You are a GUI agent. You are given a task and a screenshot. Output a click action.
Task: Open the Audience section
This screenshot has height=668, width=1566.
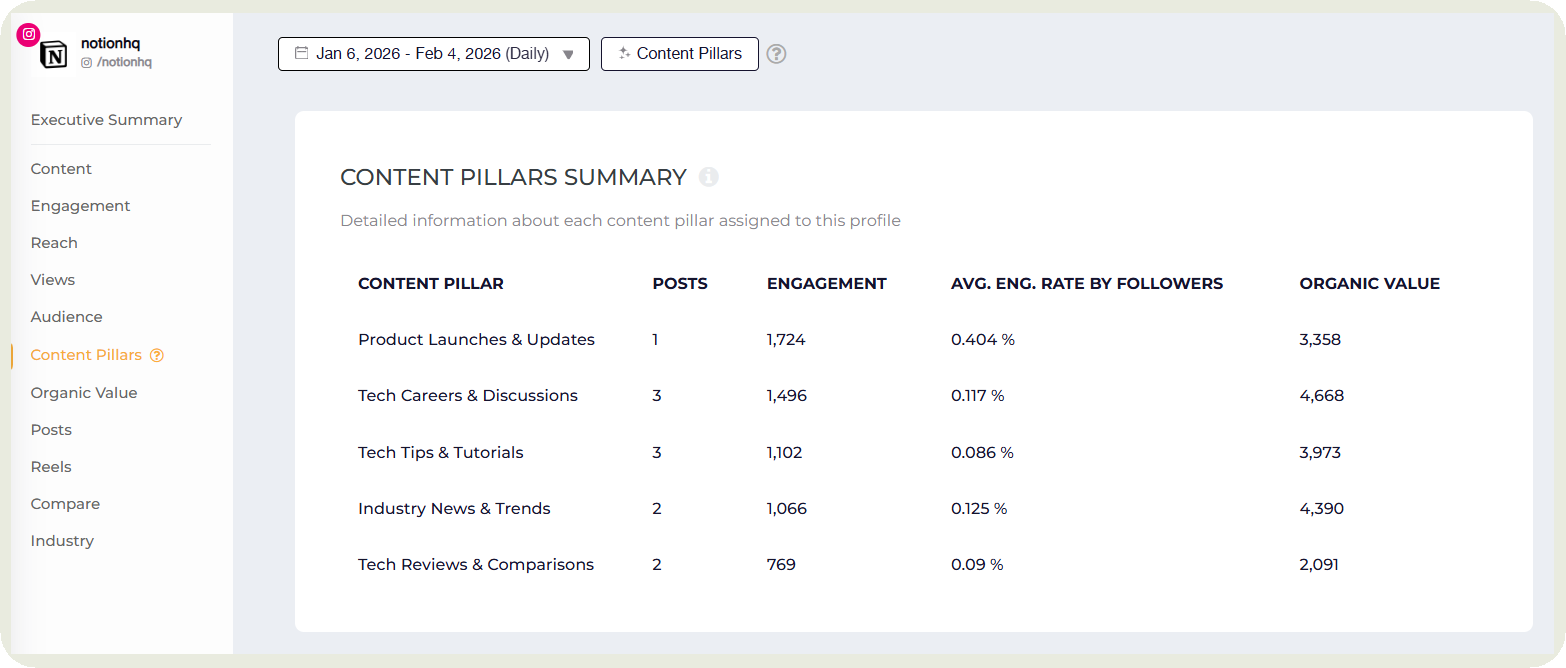point(66,316)
